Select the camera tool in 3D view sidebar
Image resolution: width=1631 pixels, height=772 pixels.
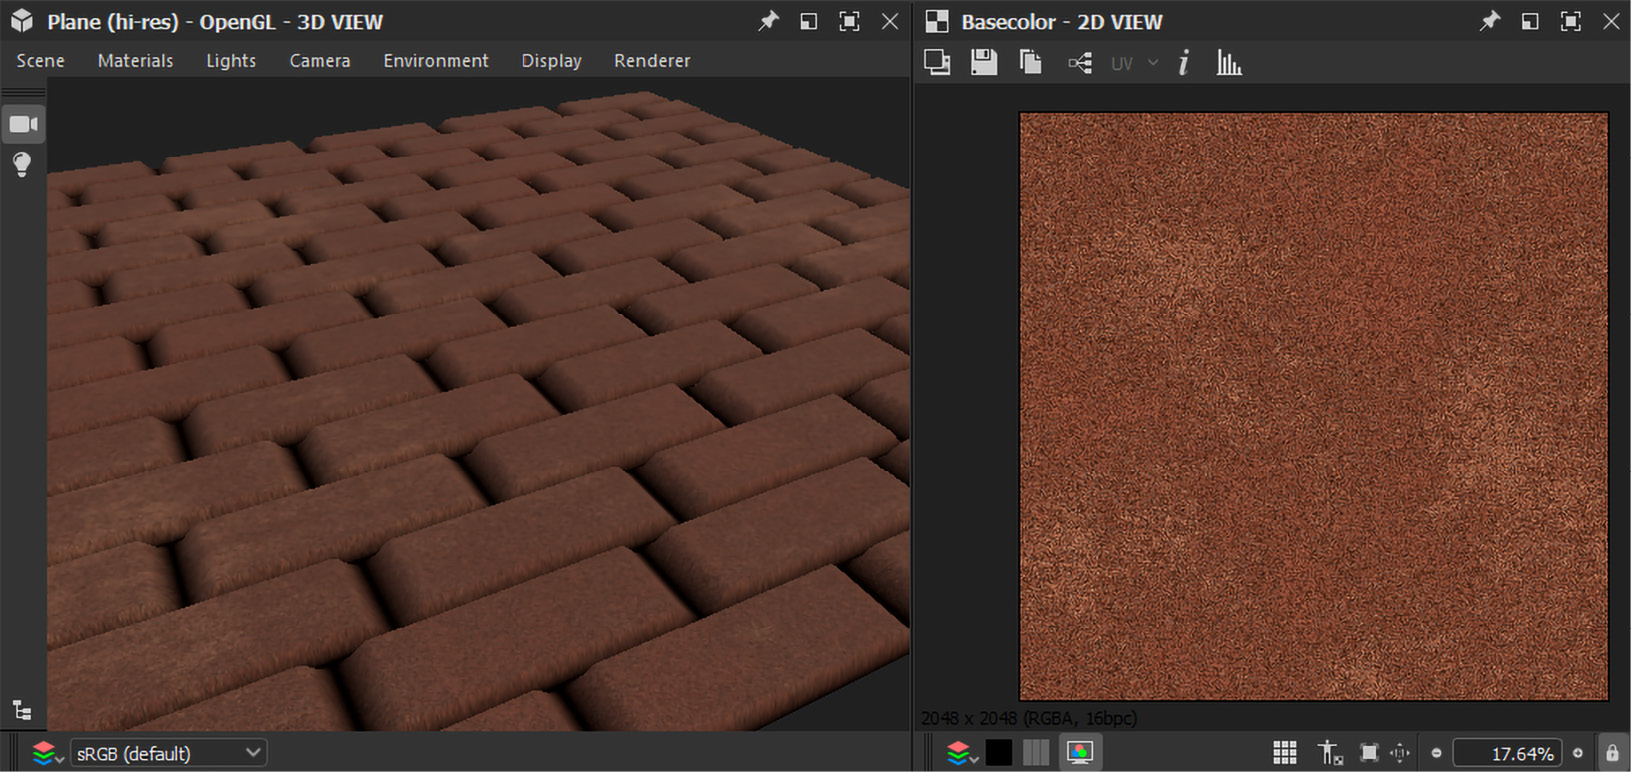point(23,124)
